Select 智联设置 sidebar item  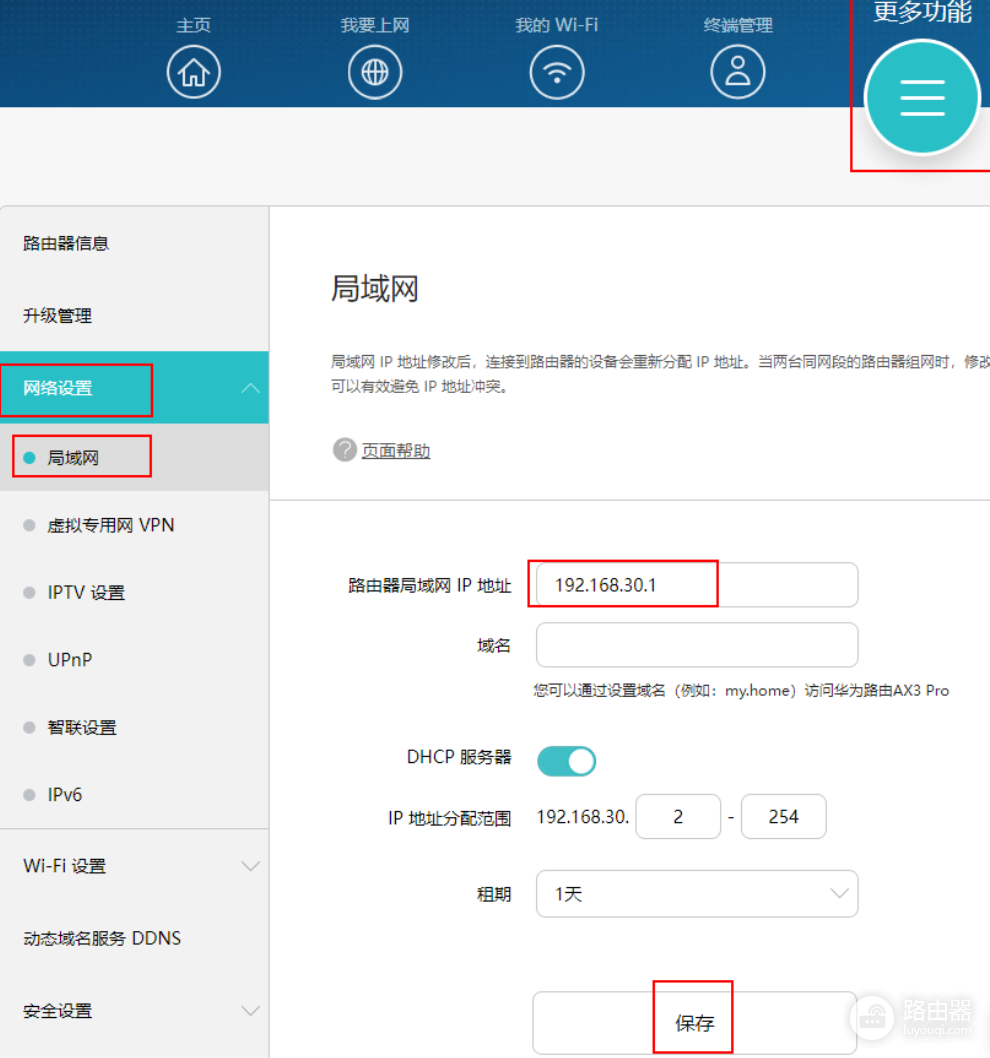coord(82,727)
